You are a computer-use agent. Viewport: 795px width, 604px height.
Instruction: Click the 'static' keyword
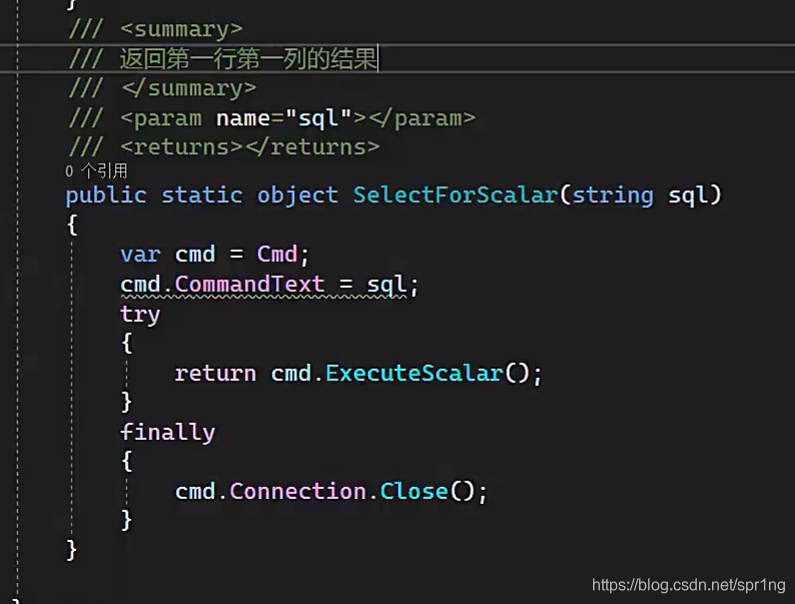pos(202,195)
